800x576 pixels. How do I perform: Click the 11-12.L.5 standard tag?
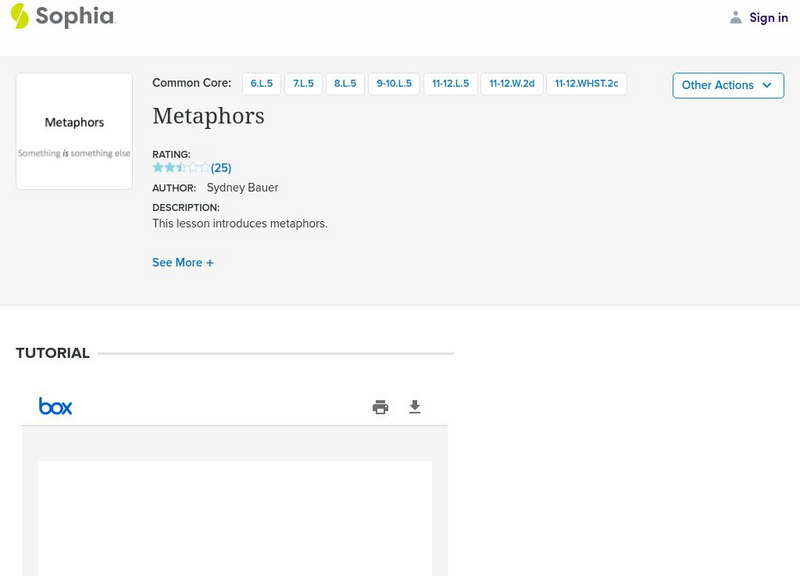pos(451,84)
